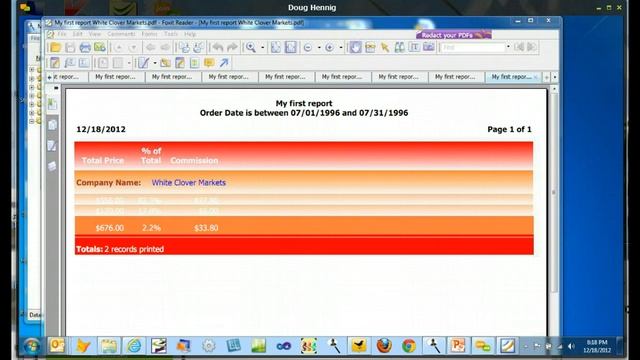The height and width of the screenshot is (360, 640).
Task: Click the Find Previous arrow
Action: pos(519,47)
